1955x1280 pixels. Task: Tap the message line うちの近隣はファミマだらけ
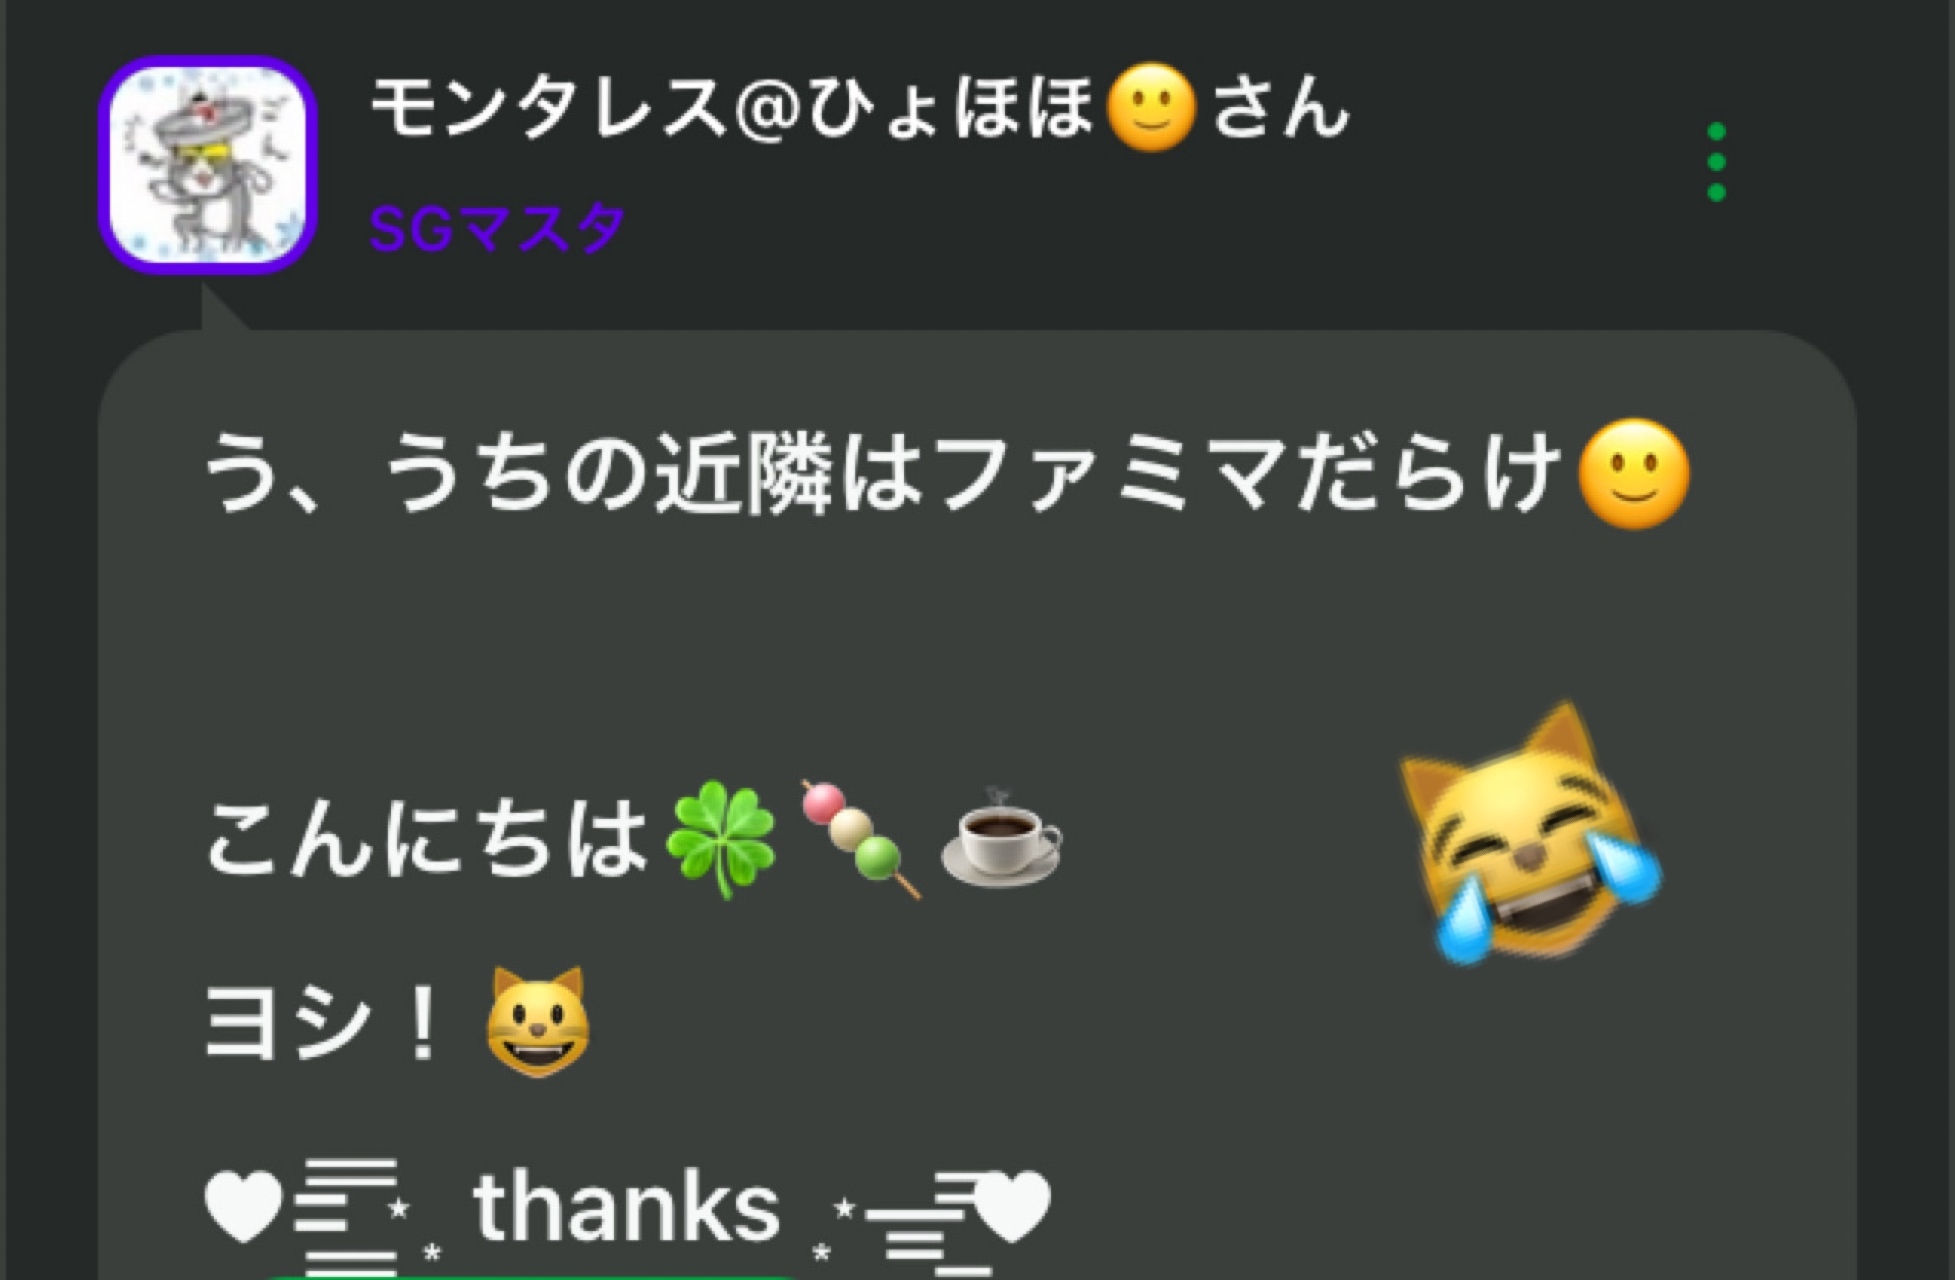point(882,473)
